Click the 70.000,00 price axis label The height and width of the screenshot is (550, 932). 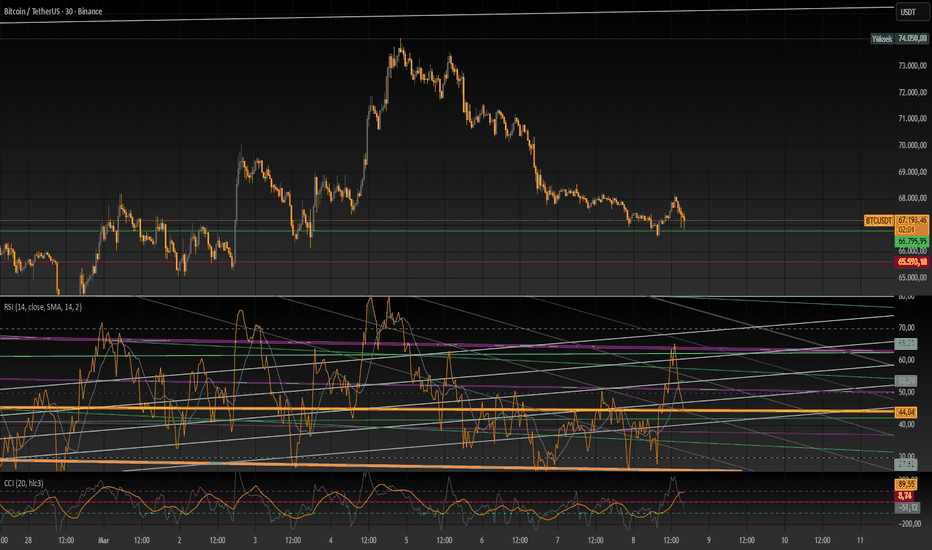tap(912, 145)
